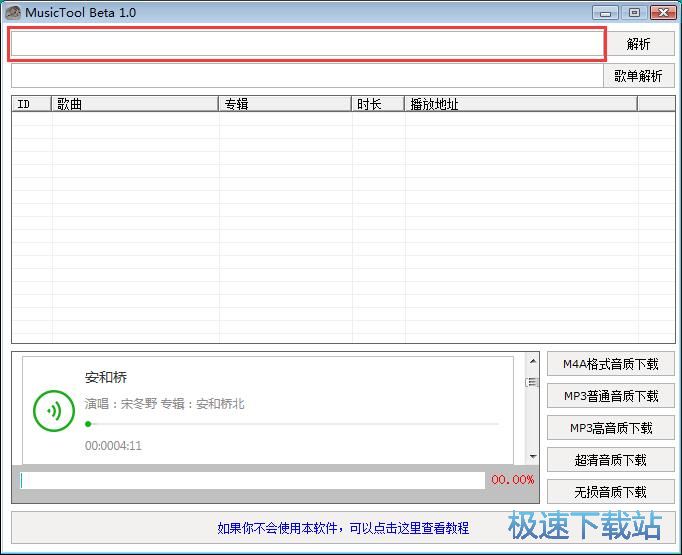Click 无损音质下载 button
Screen dimensions: 682x555
611,492
